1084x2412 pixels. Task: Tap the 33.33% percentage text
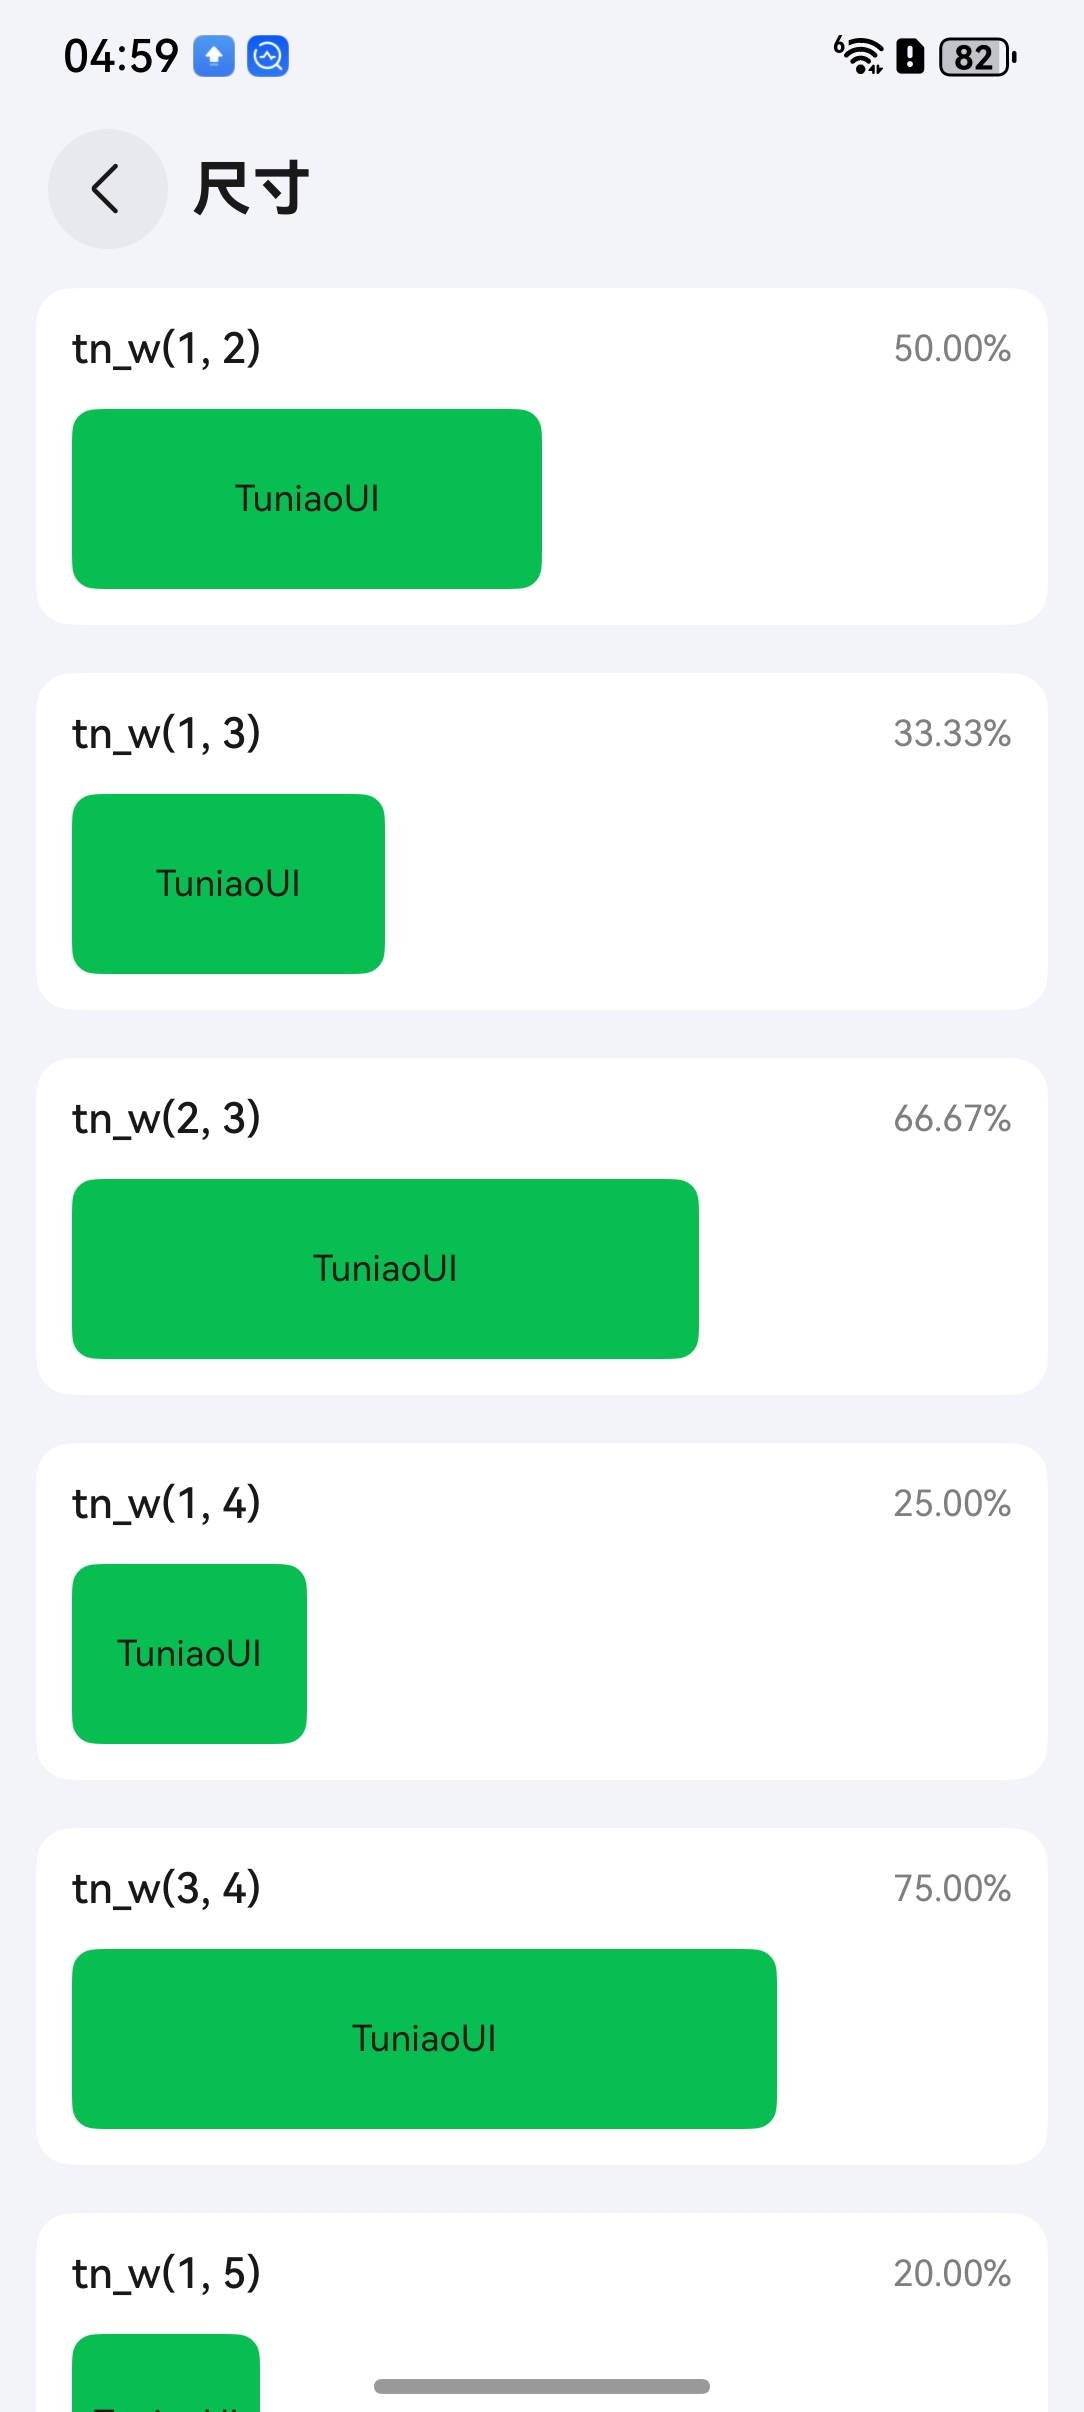click(x=951, y=734)
